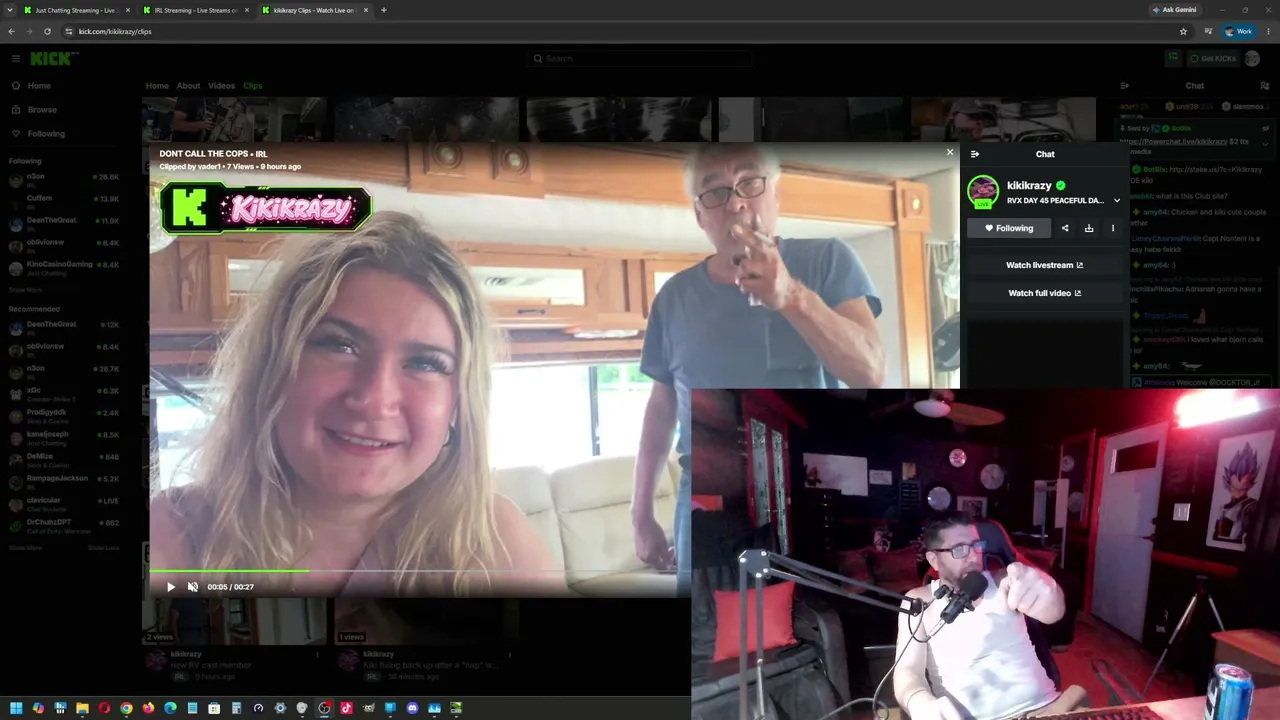Screen dimensions: 1280x720
Task: Focus the address bar URL
Action: (115, 31)
